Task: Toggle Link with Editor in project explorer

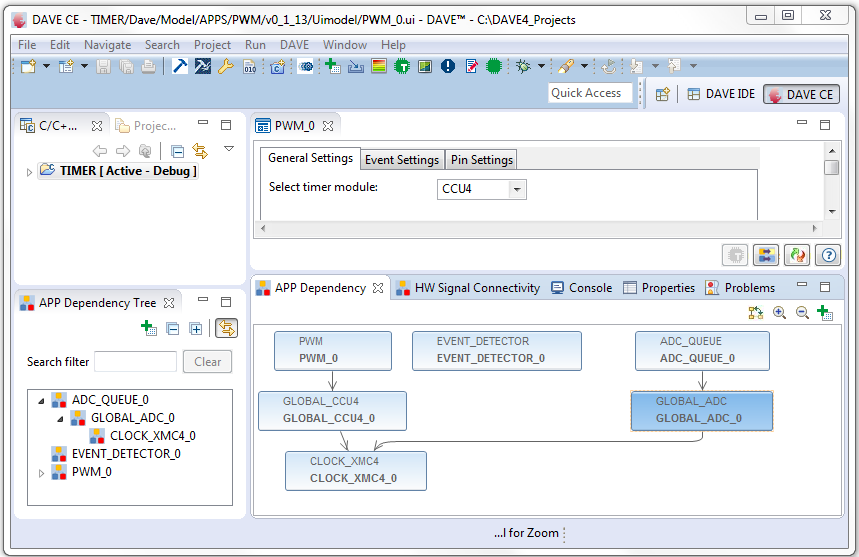Action: 200,151
